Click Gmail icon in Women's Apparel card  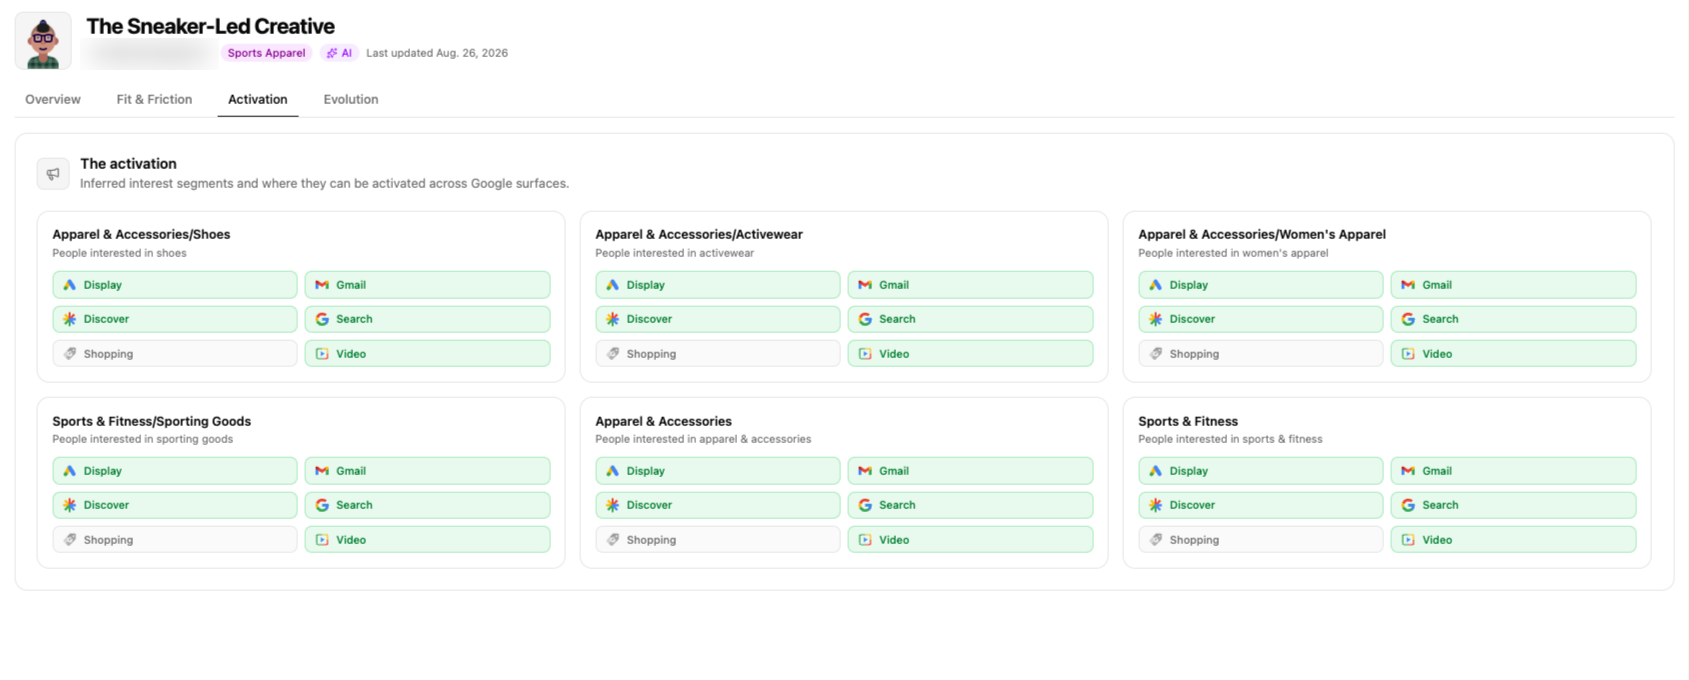click(1408, 285)
